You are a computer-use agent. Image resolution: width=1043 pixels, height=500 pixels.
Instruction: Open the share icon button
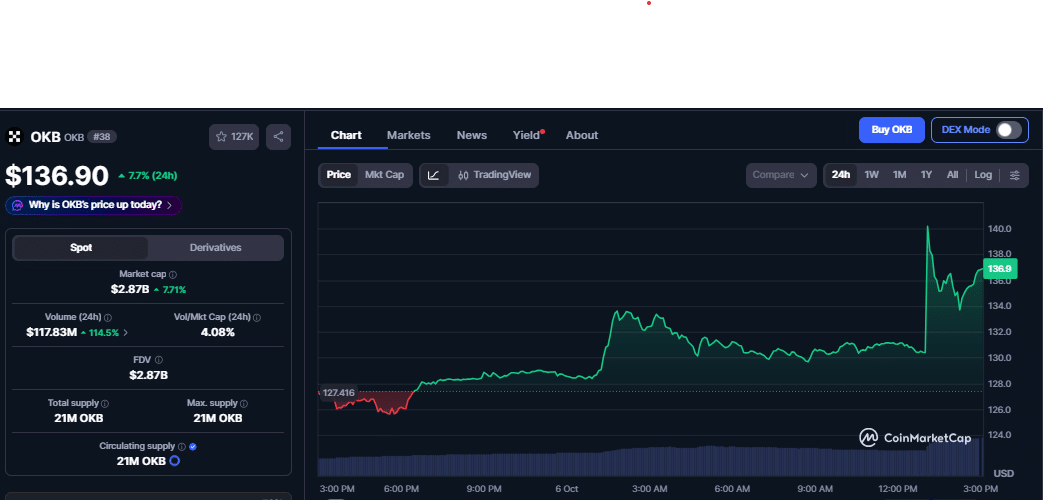point(278,137)
